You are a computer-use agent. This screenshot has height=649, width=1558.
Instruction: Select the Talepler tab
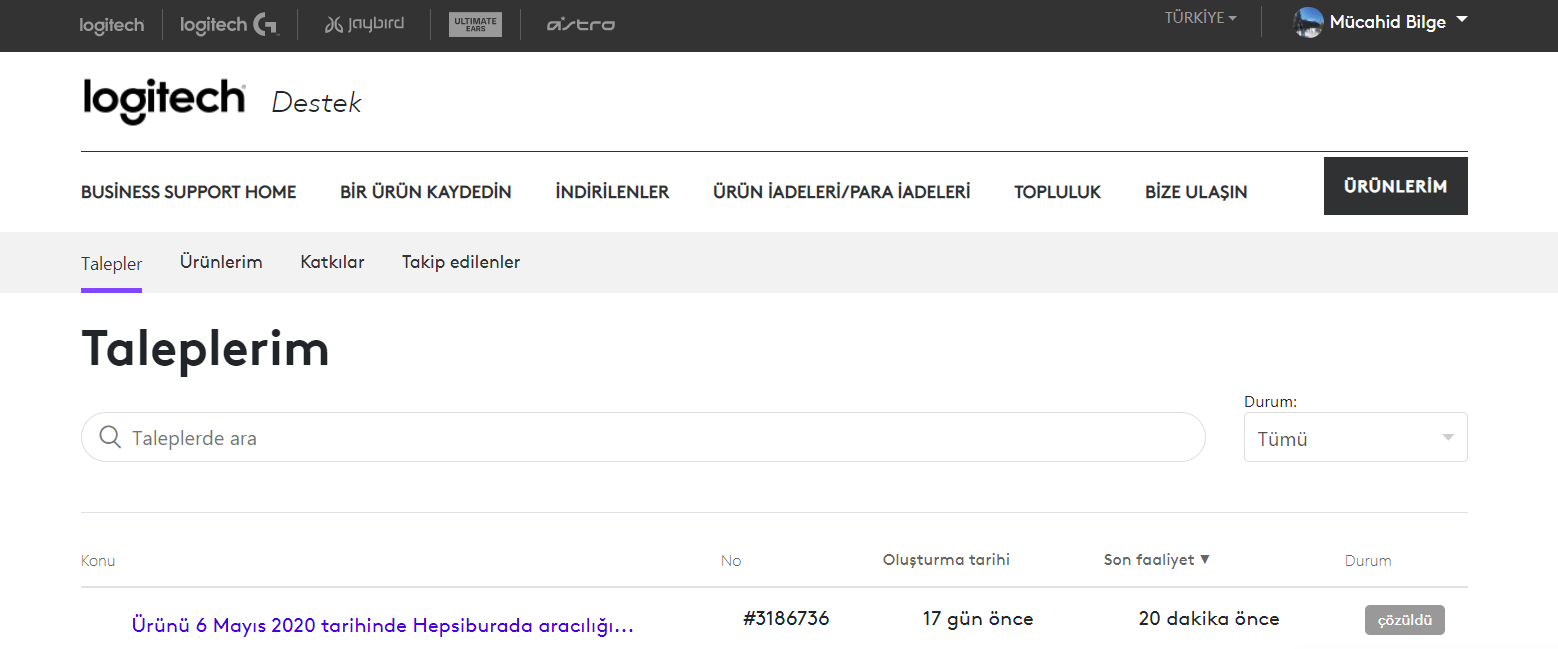(x=111, y=264)
